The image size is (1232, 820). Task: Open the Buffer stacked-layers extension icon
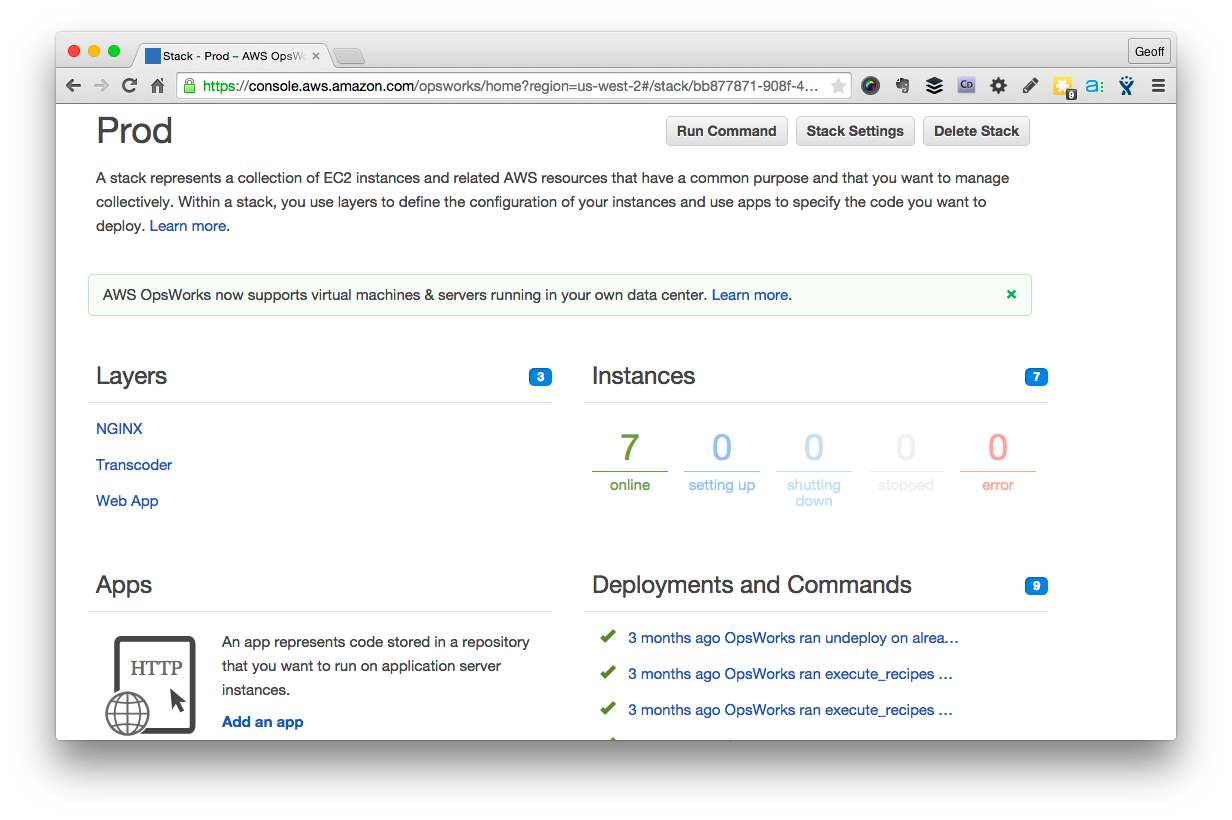[934, 86]
